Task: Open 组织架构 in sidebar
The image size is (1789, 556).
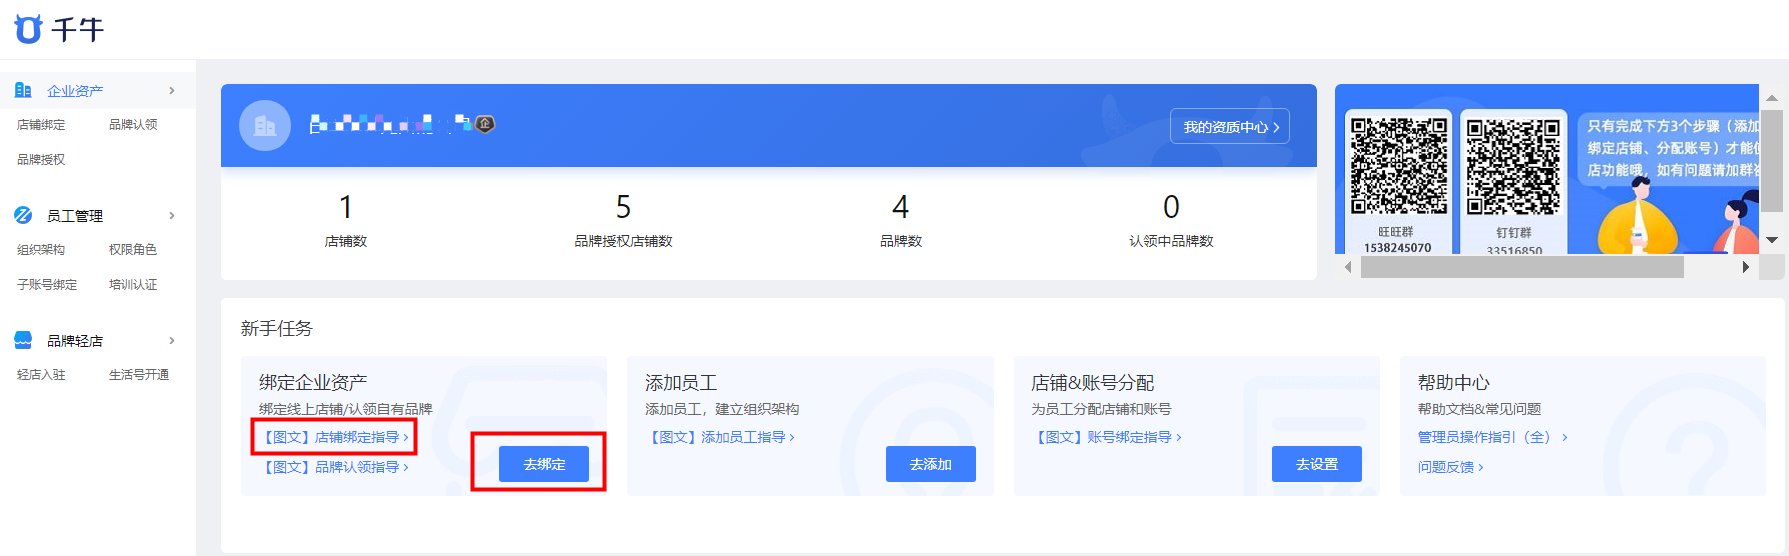Action: coord(41,249)
